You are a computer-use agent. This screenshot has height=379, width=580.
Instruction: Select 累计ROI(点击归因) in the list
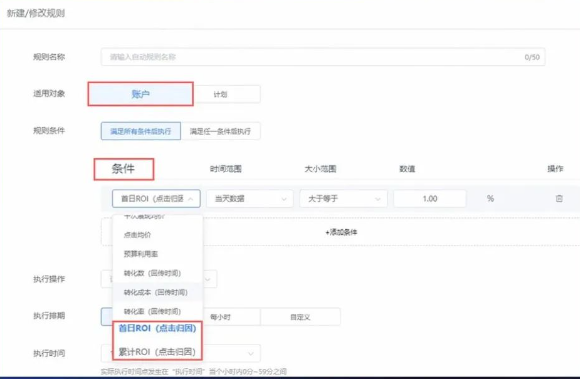tap(158, 352)
